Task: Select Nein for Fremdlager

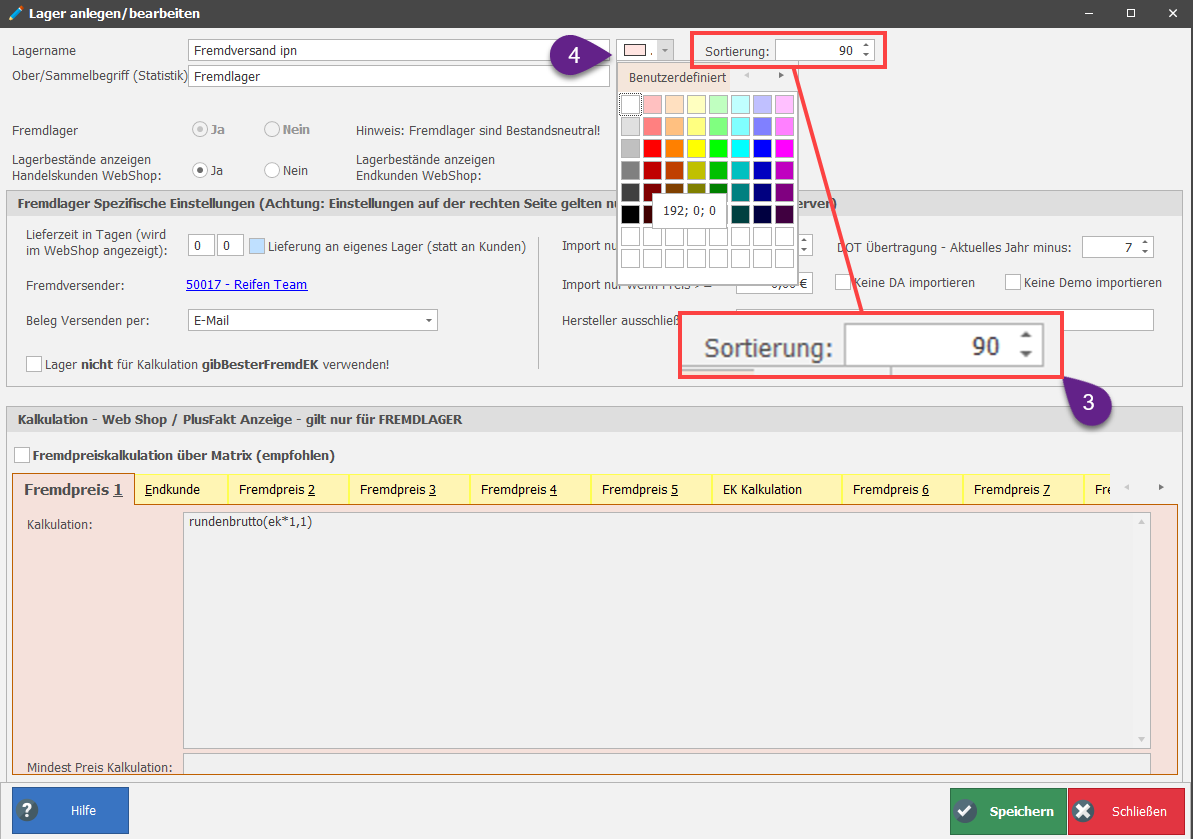Action: point(272,129)
